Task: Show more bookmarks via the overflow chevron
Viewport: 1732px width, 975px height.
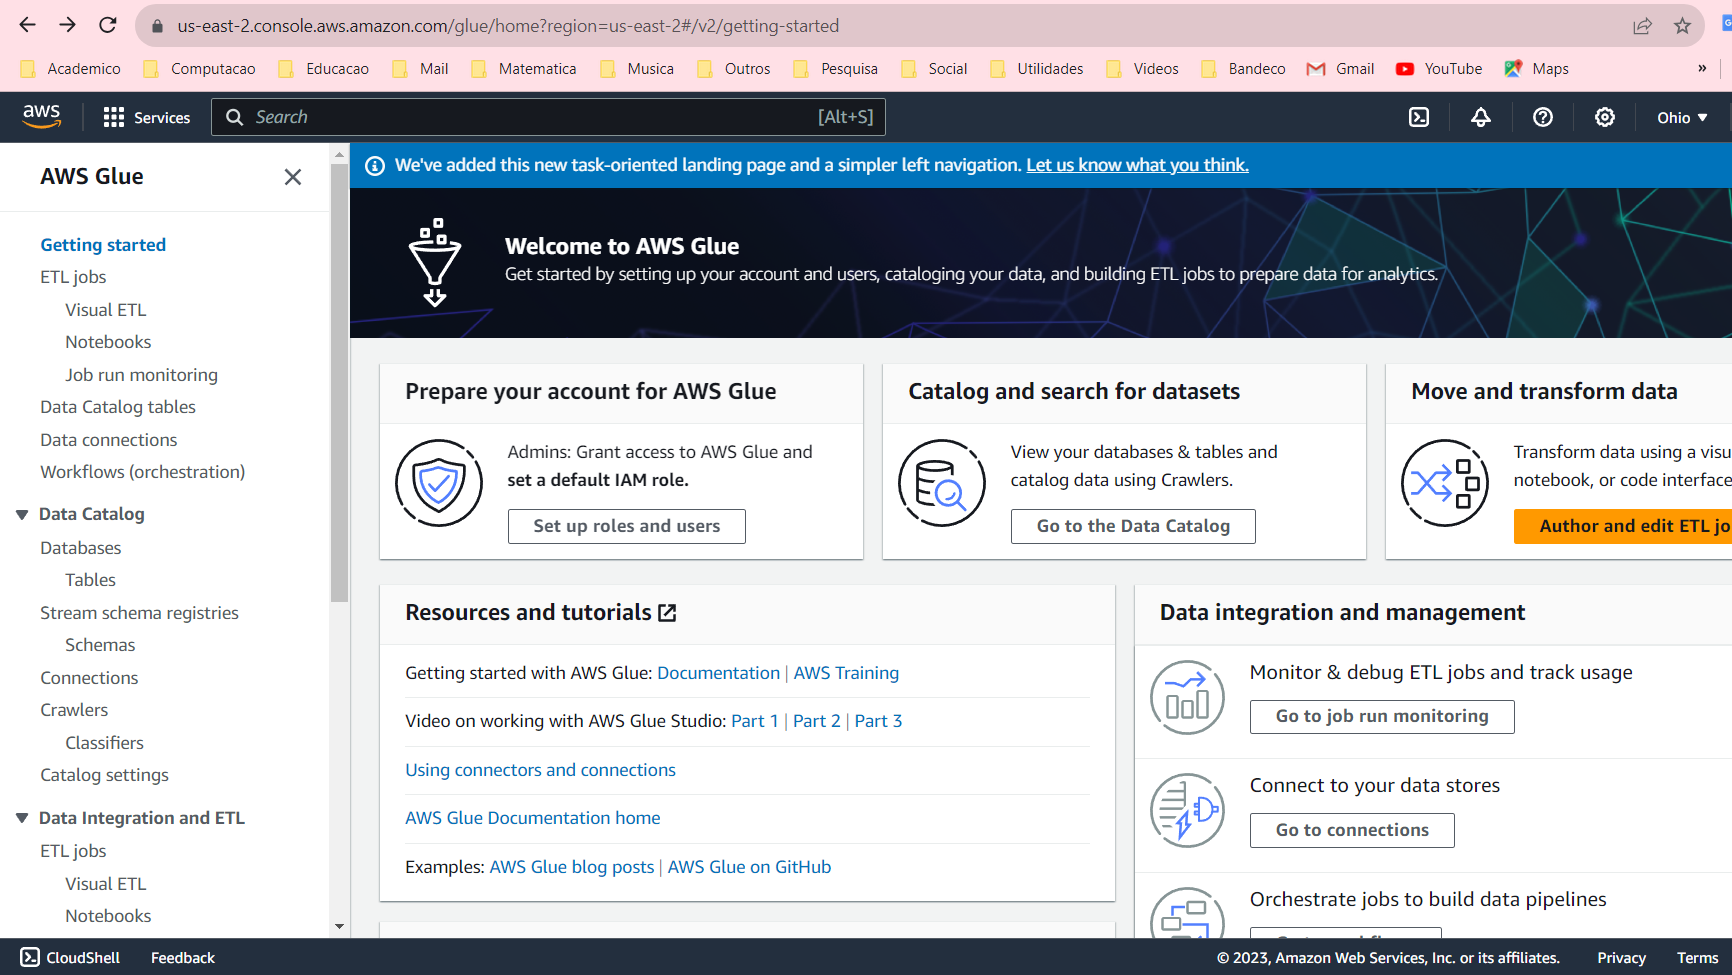Action: click(1702, 68)
